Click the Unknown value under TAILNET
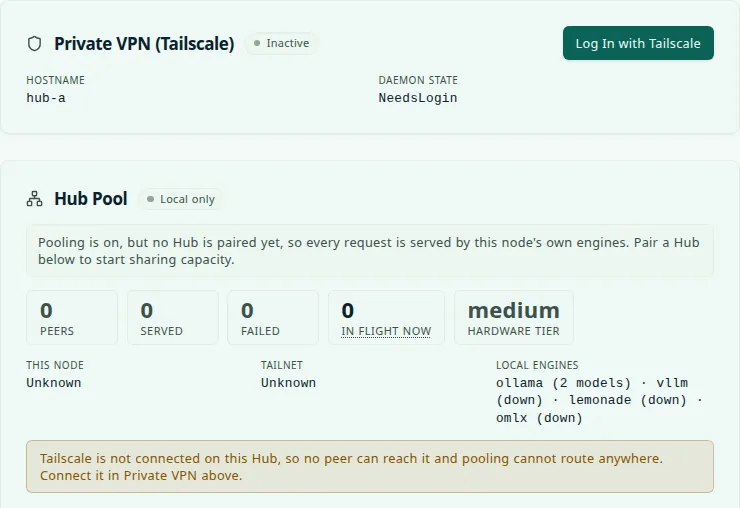The width and height of the screenshot is (740, 508). [x=288, y=382]
